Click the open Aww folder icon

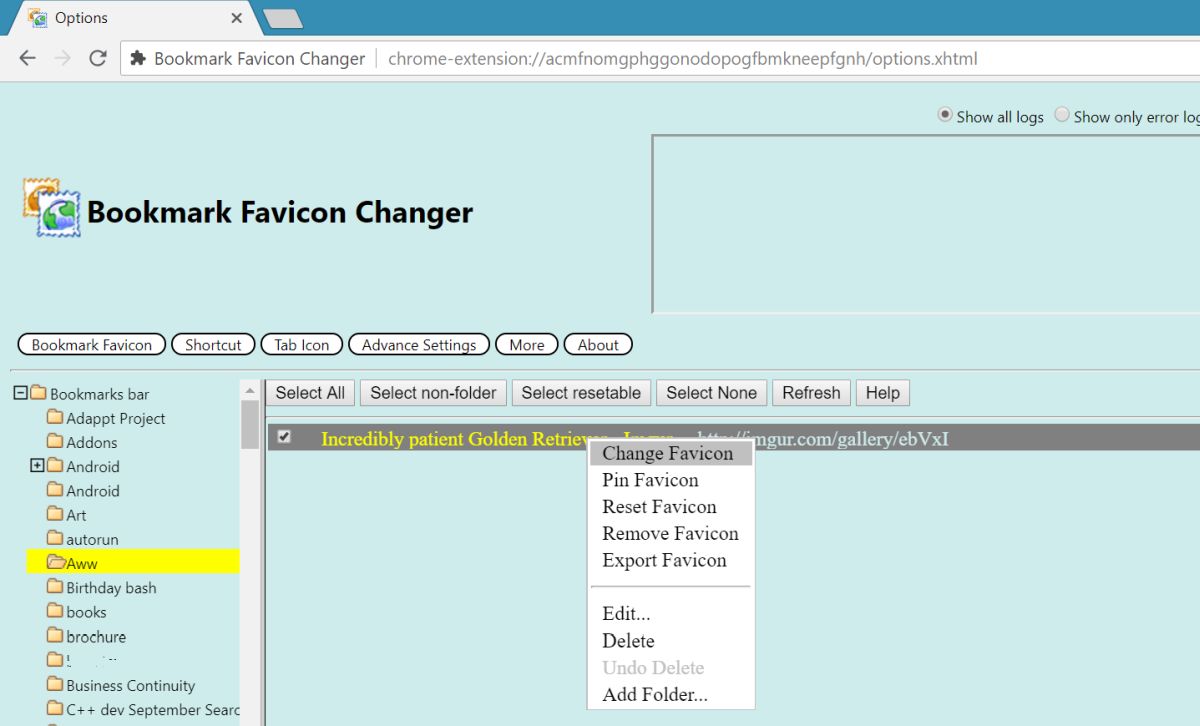click(x=56, y=562)
